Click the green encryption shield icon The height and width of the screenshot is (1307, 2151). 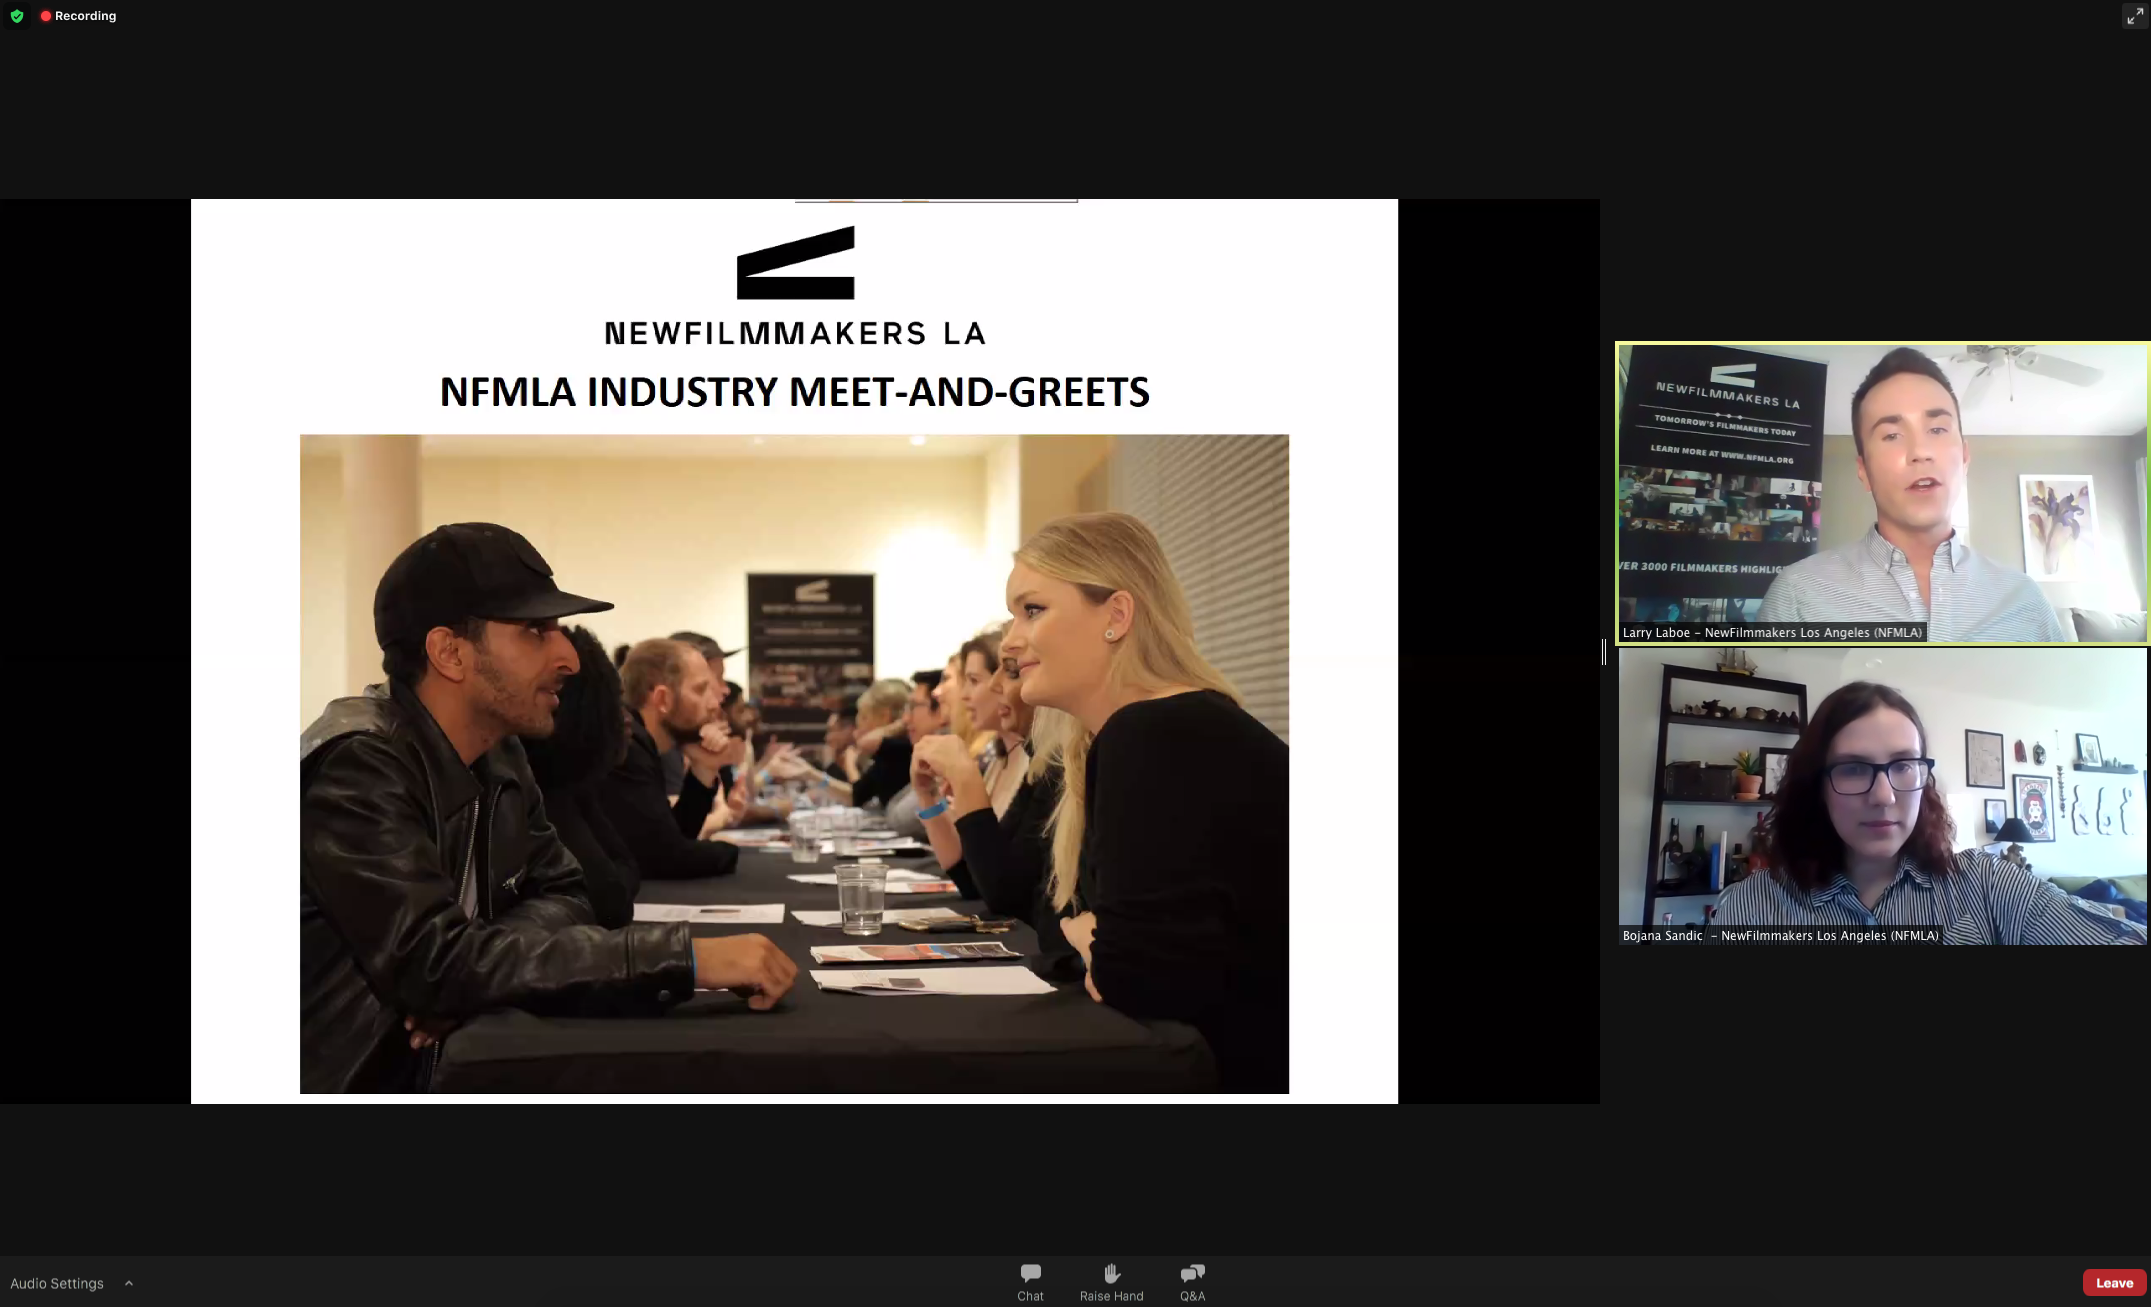(17, 16)
